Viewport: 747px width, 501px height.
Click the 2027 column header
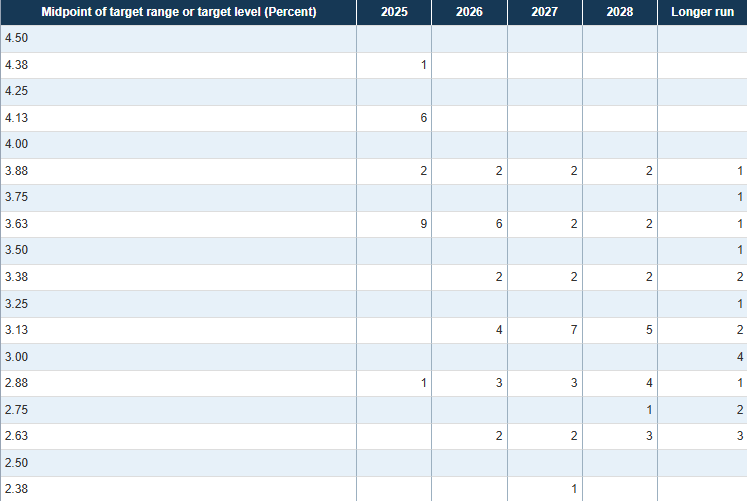[x=544, y=12]
